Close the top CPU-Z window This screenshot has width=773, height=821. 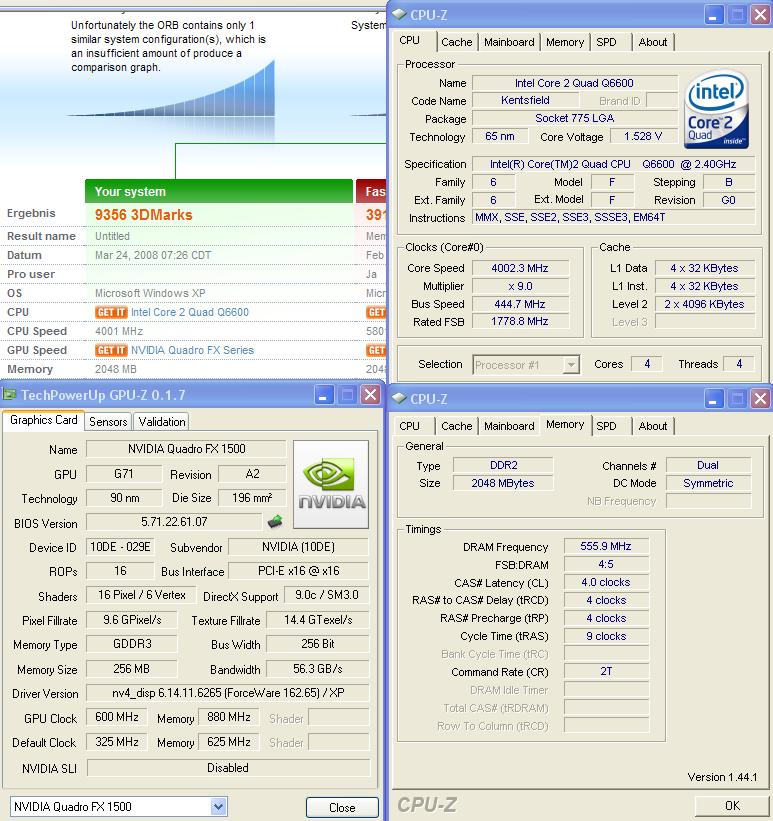pyautogui.click(x=760, y=15)
